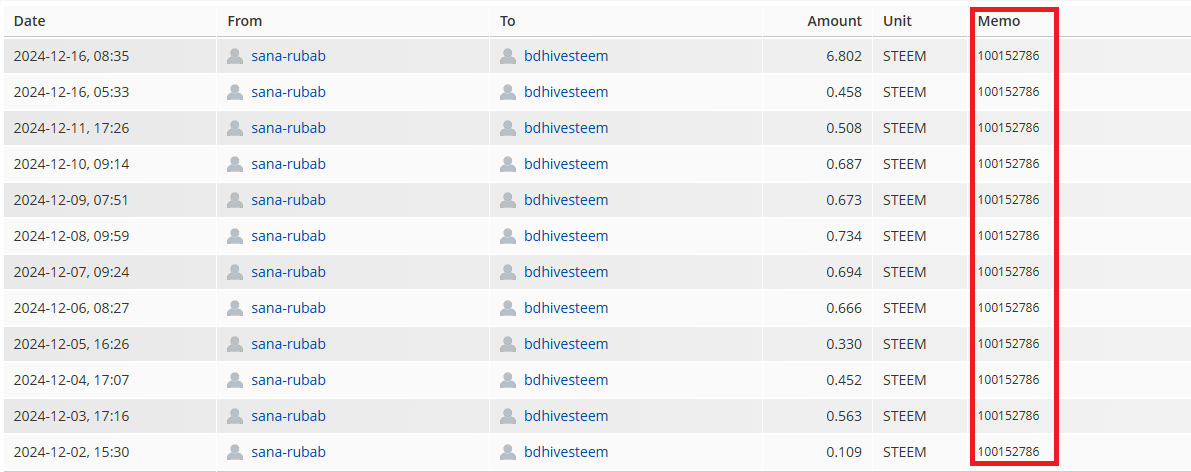Screen dimensions: 1191x472
Task: Select memo 100152786 in the 2024-12-11 row
Action: click(x=1008, y=128)
